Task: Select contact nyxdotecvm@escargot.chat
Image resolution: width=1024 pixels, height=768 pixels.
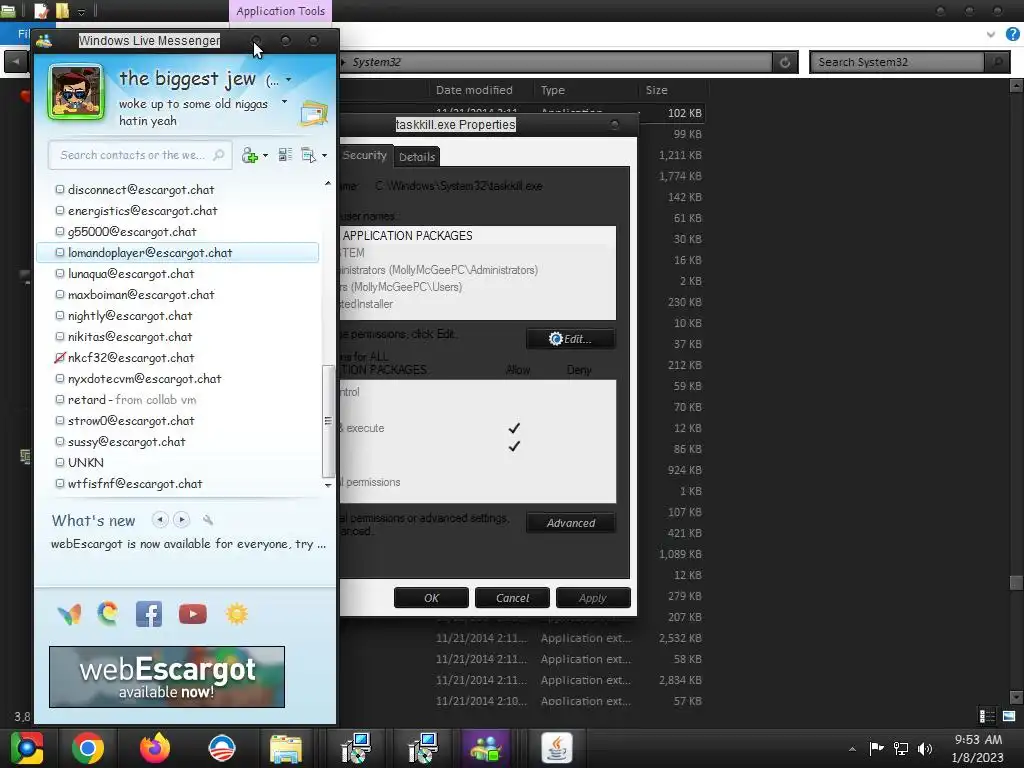Action: pyautogui.click(x=144, y=379)
